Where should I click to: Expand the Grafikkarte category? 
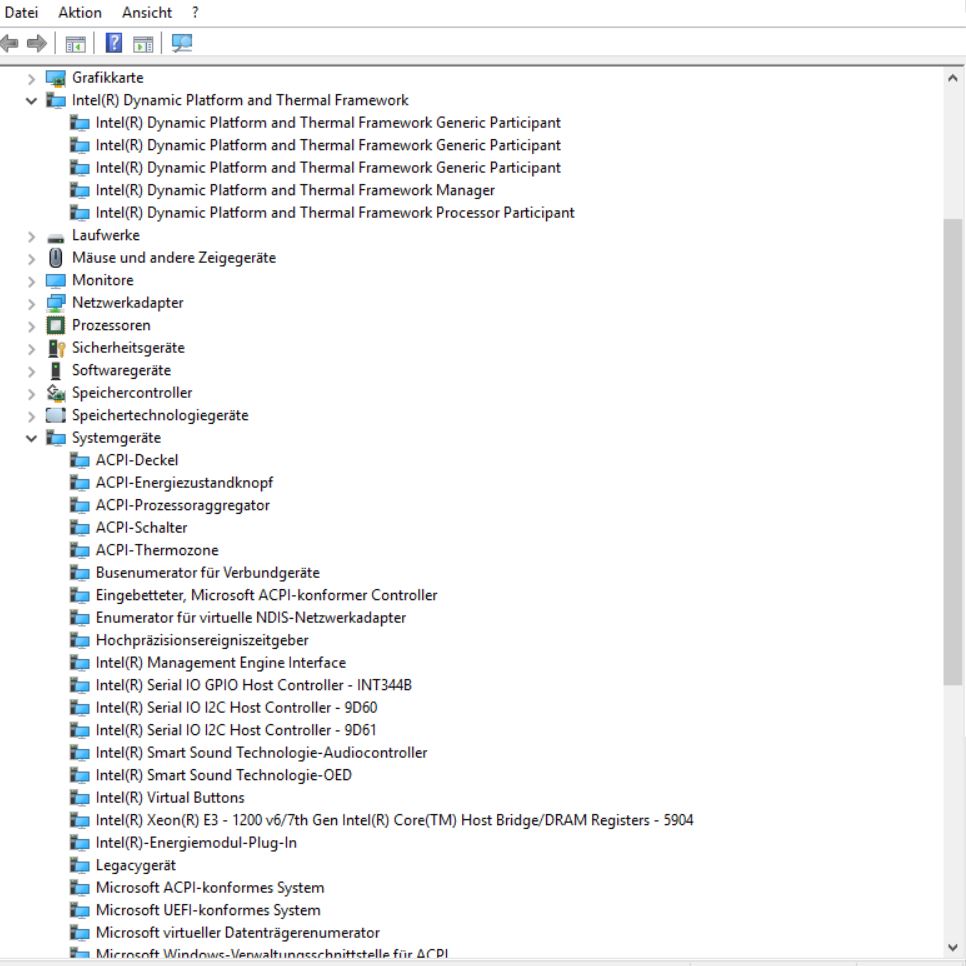click(31, 79)
